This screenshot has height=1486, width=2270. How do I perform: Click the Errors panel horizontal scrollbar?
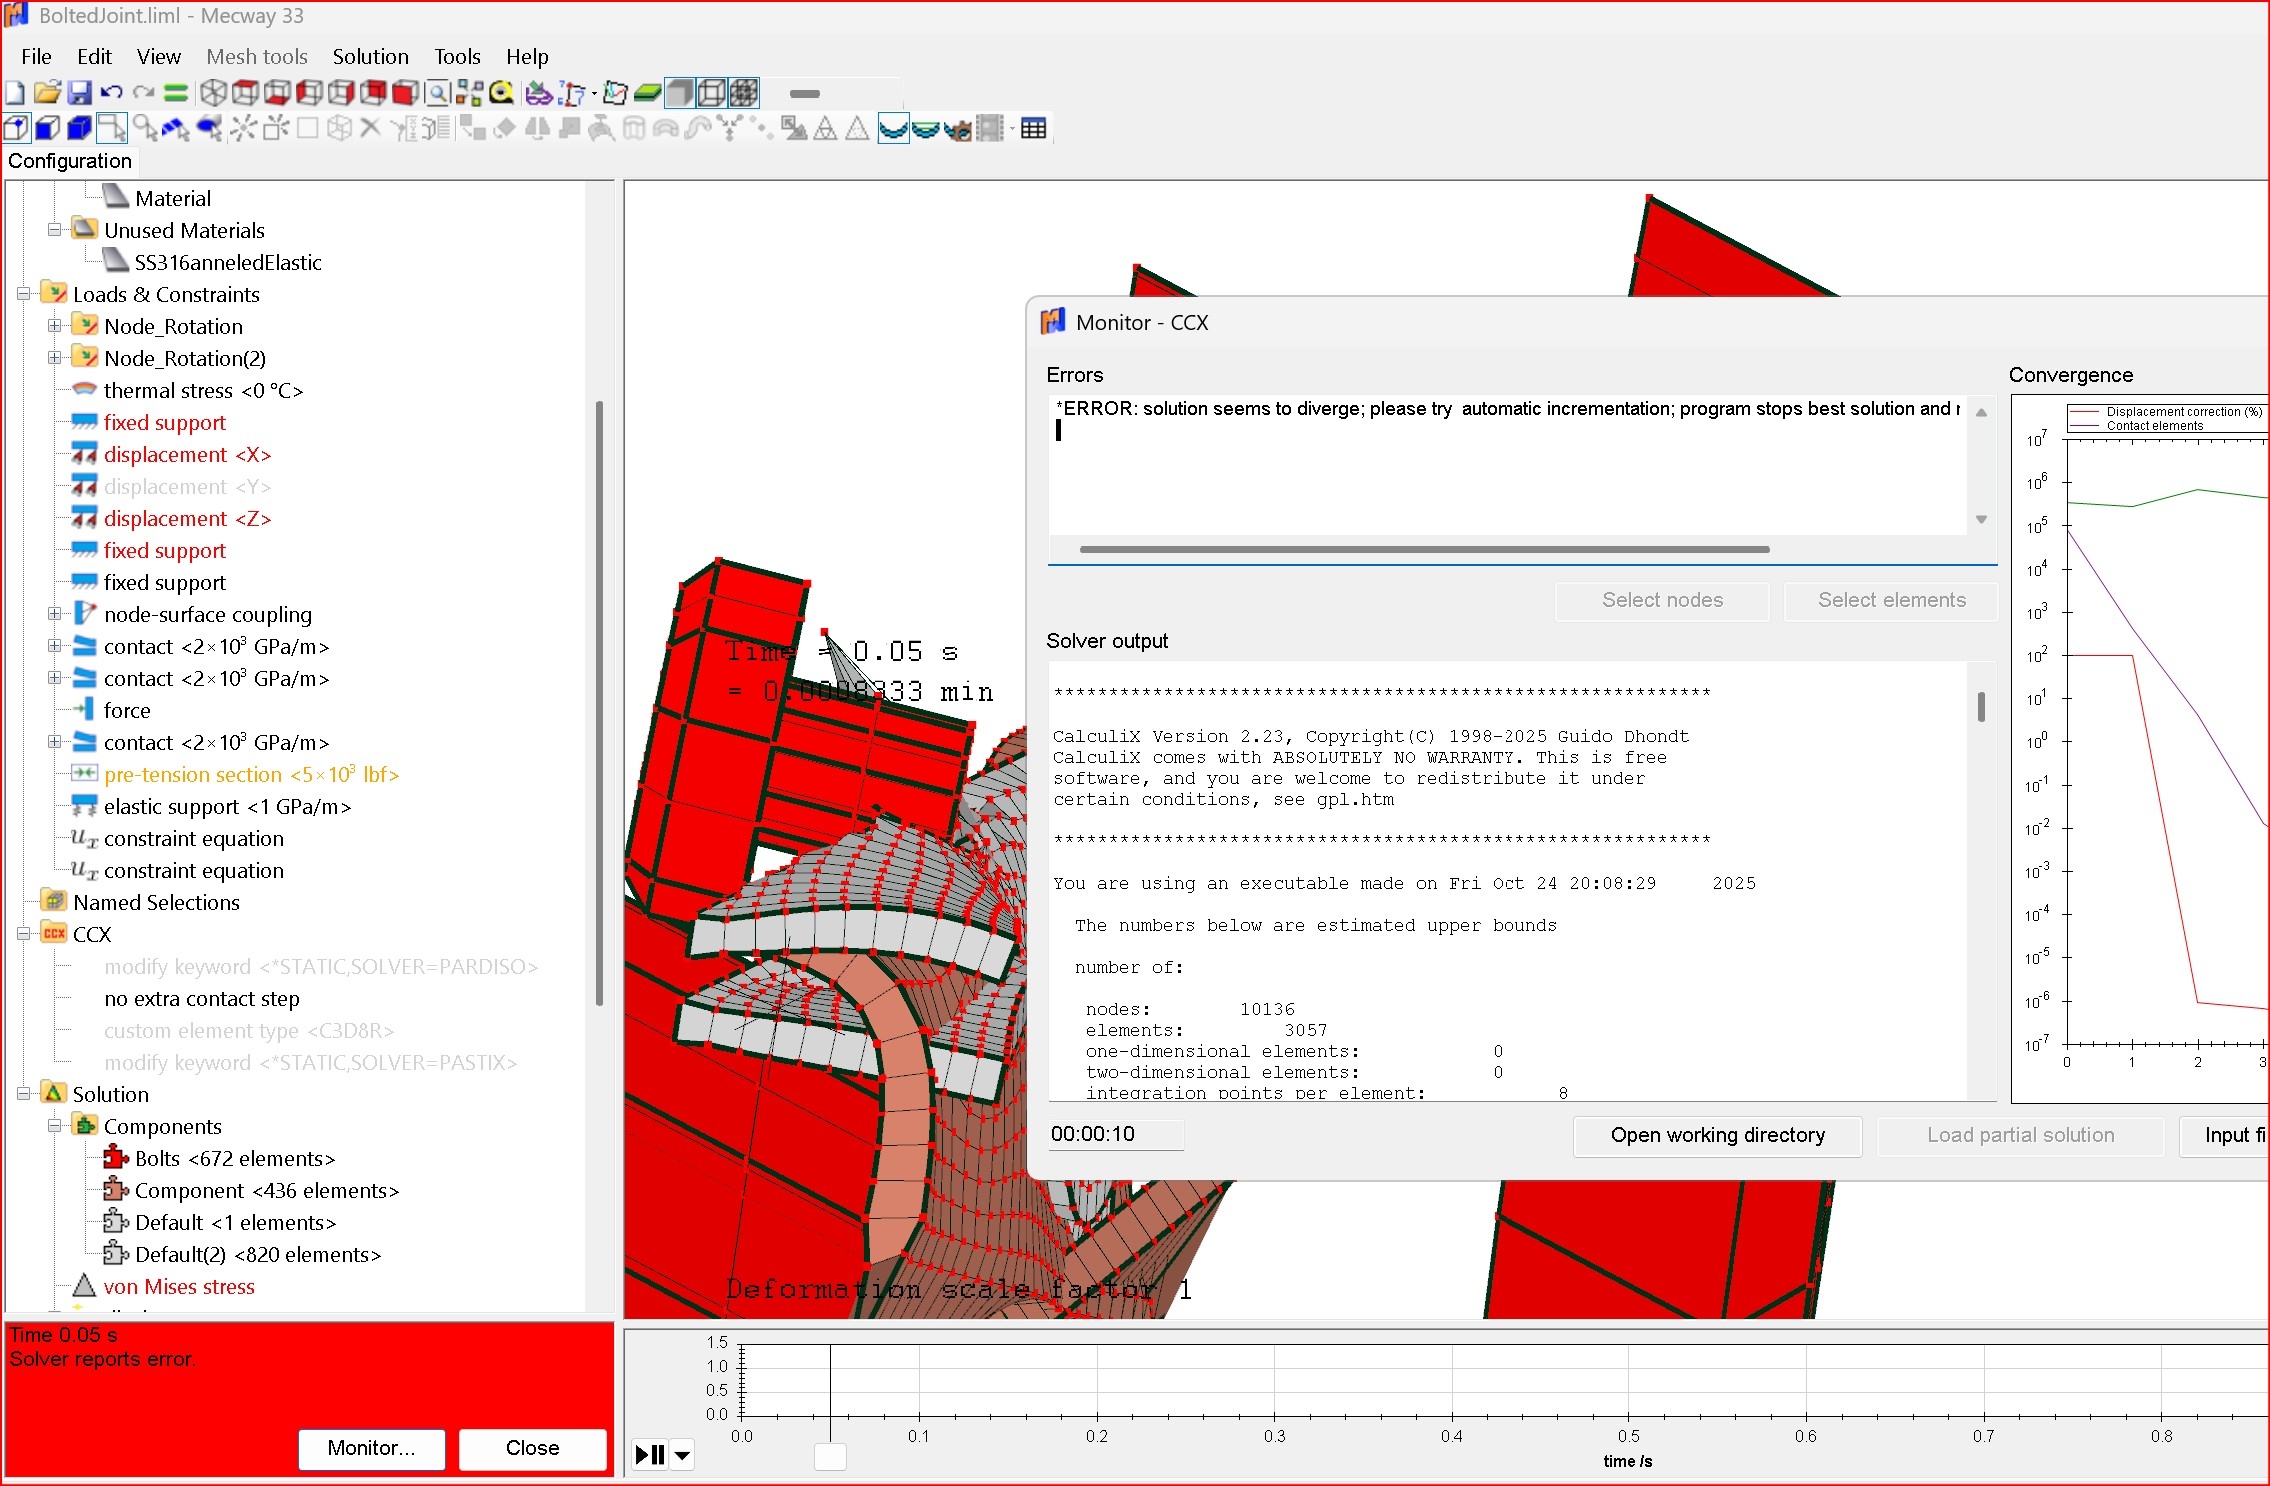coord(1424,549)
